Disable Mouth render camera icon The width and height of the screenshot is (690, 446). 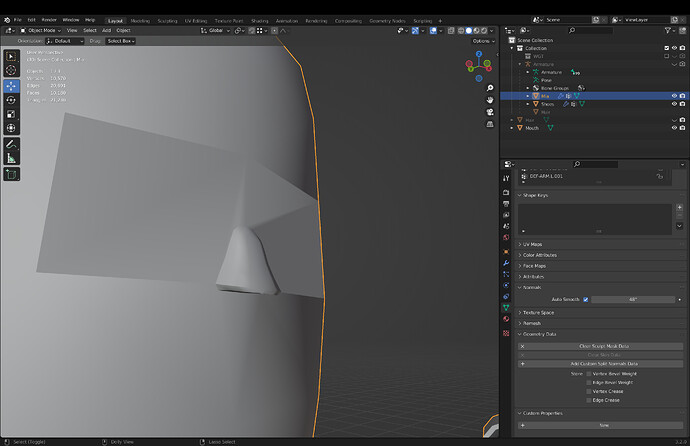[x=682, y=128]
